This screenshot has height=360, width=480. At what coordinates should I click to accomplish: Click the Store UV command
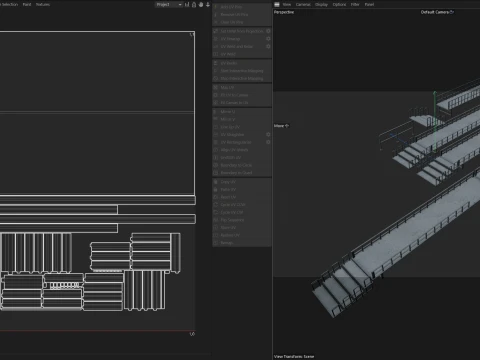coord(242,227)
